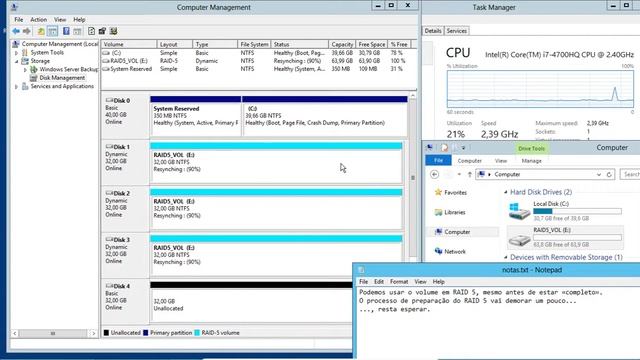Sort by Status column header
640x360 pixels.
click(300, 44)
